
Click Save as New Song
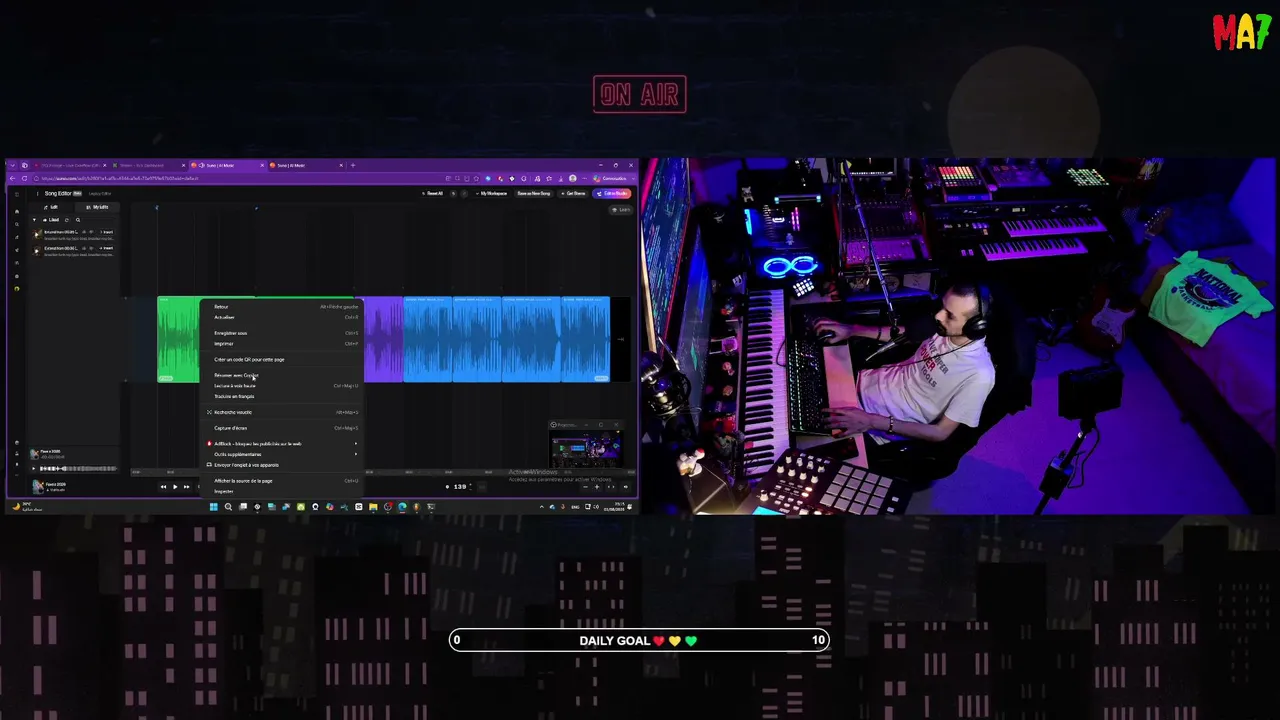click(534, 193)
